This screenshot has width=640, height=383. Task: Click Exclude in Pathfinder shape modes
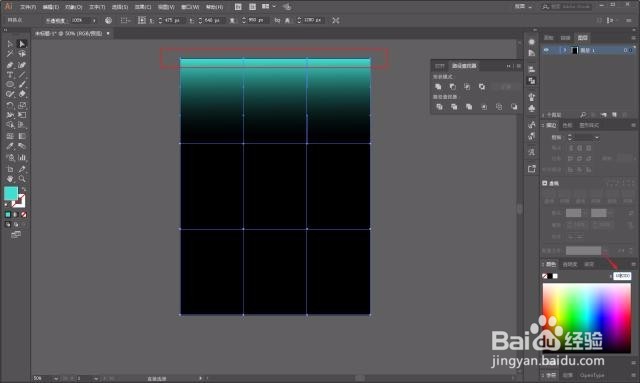point(482,87)
